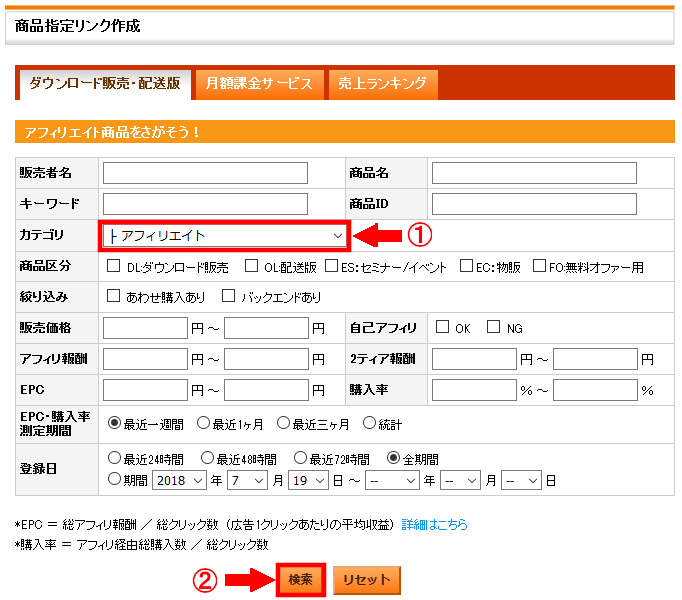Click 2ティア報酬 maximum field
The height and width of the screenshot is (600, 682).
coord(595,359)
